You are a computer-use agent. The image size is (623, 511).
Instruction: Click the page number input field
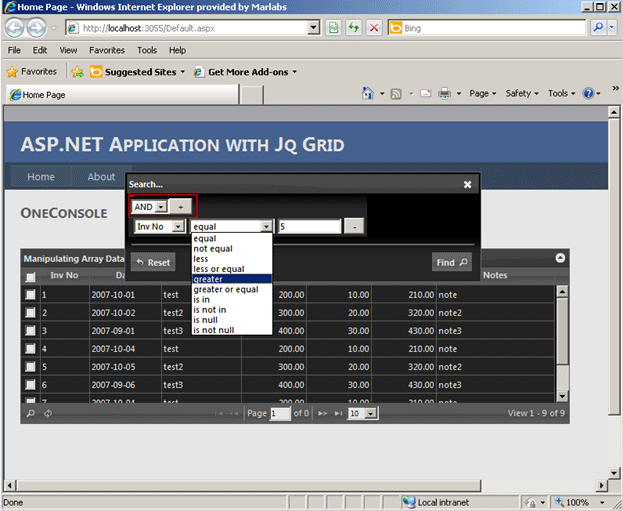280,413
